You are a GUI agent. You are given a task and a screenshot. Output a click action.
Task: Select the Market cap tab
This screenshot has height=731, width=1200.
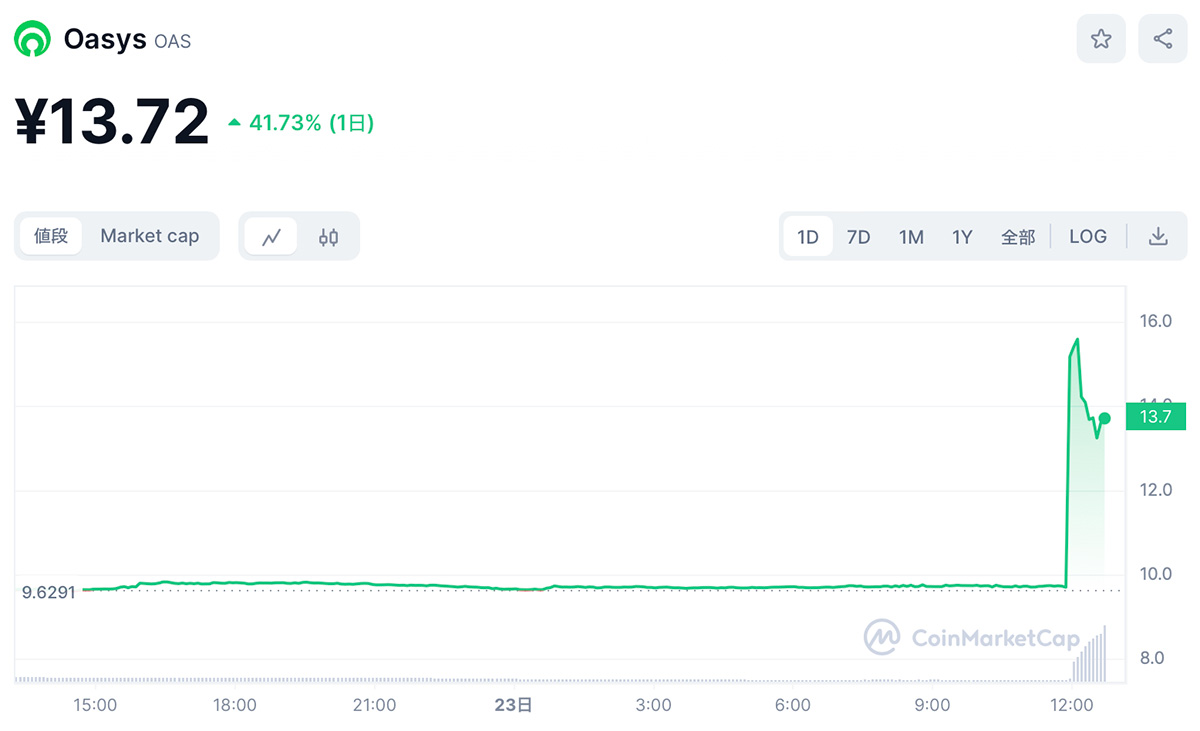click(x=150, y=236)
